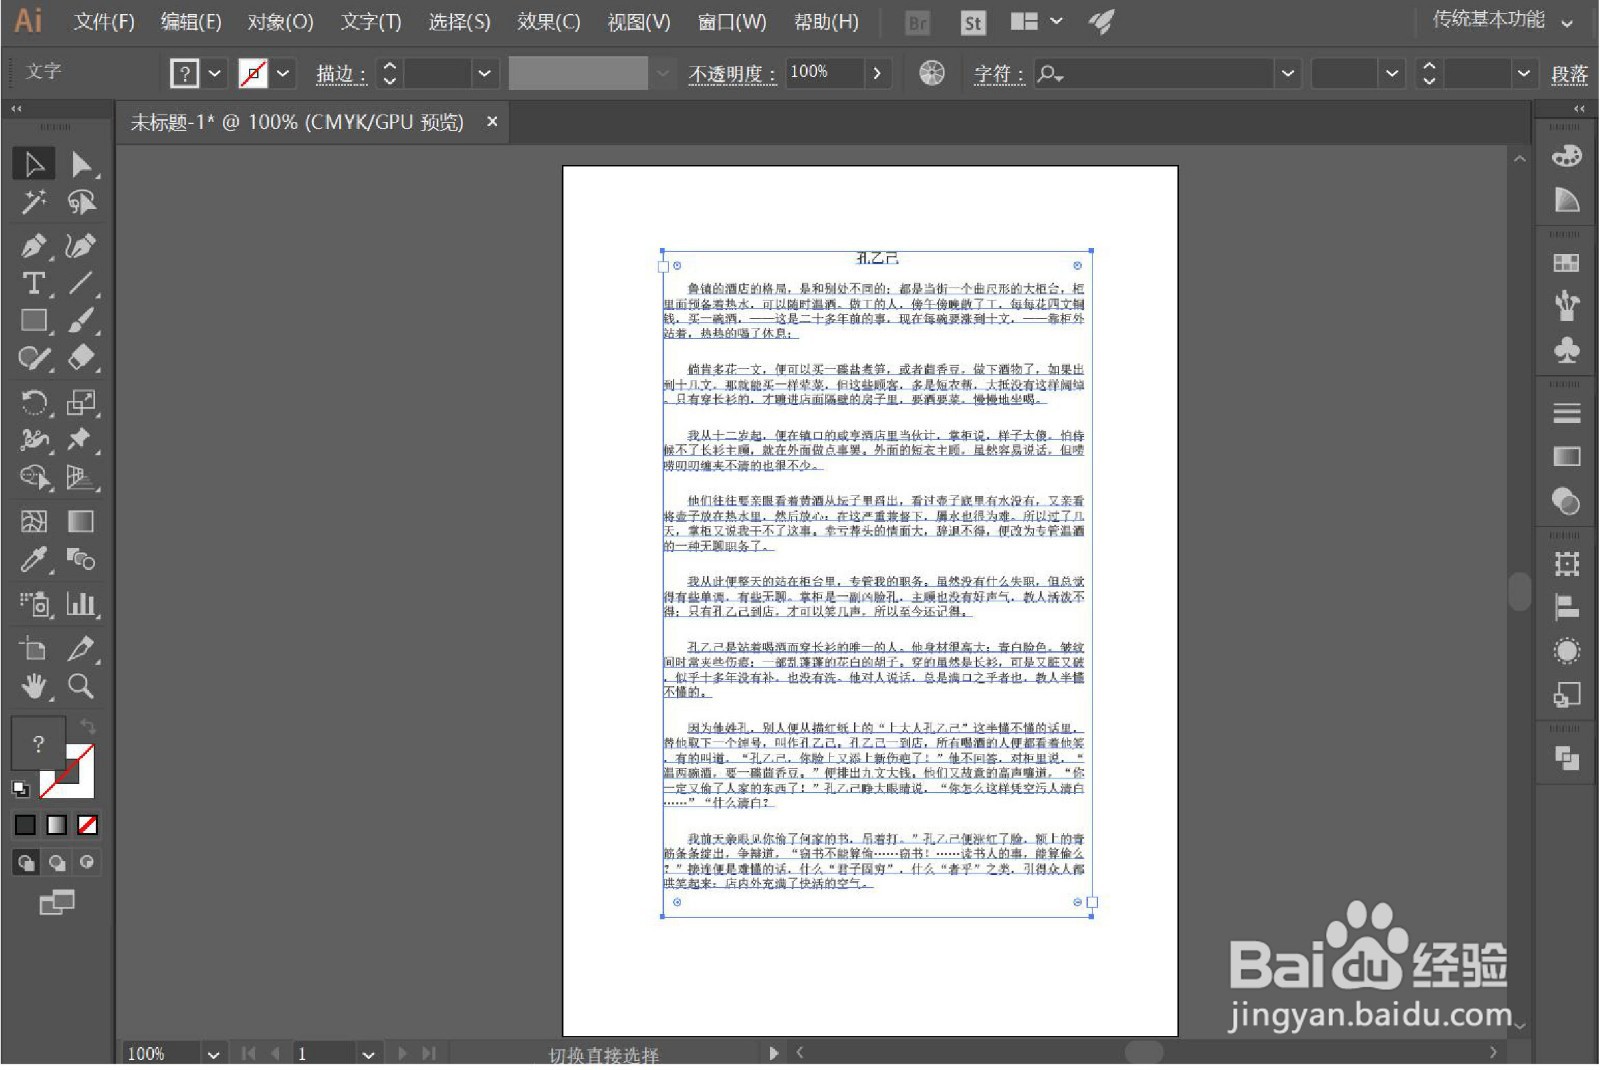Set fill mode to Gradient
This screenshot has width=1600, height=1070.
coord(57,825)
